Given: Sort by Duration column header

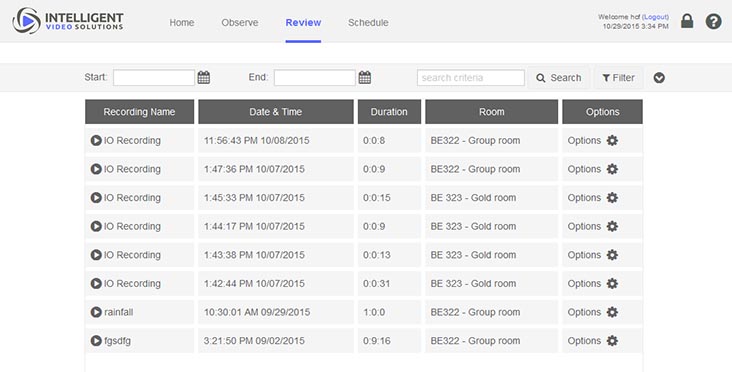Looking at the screenshot, I should [389, 112].
